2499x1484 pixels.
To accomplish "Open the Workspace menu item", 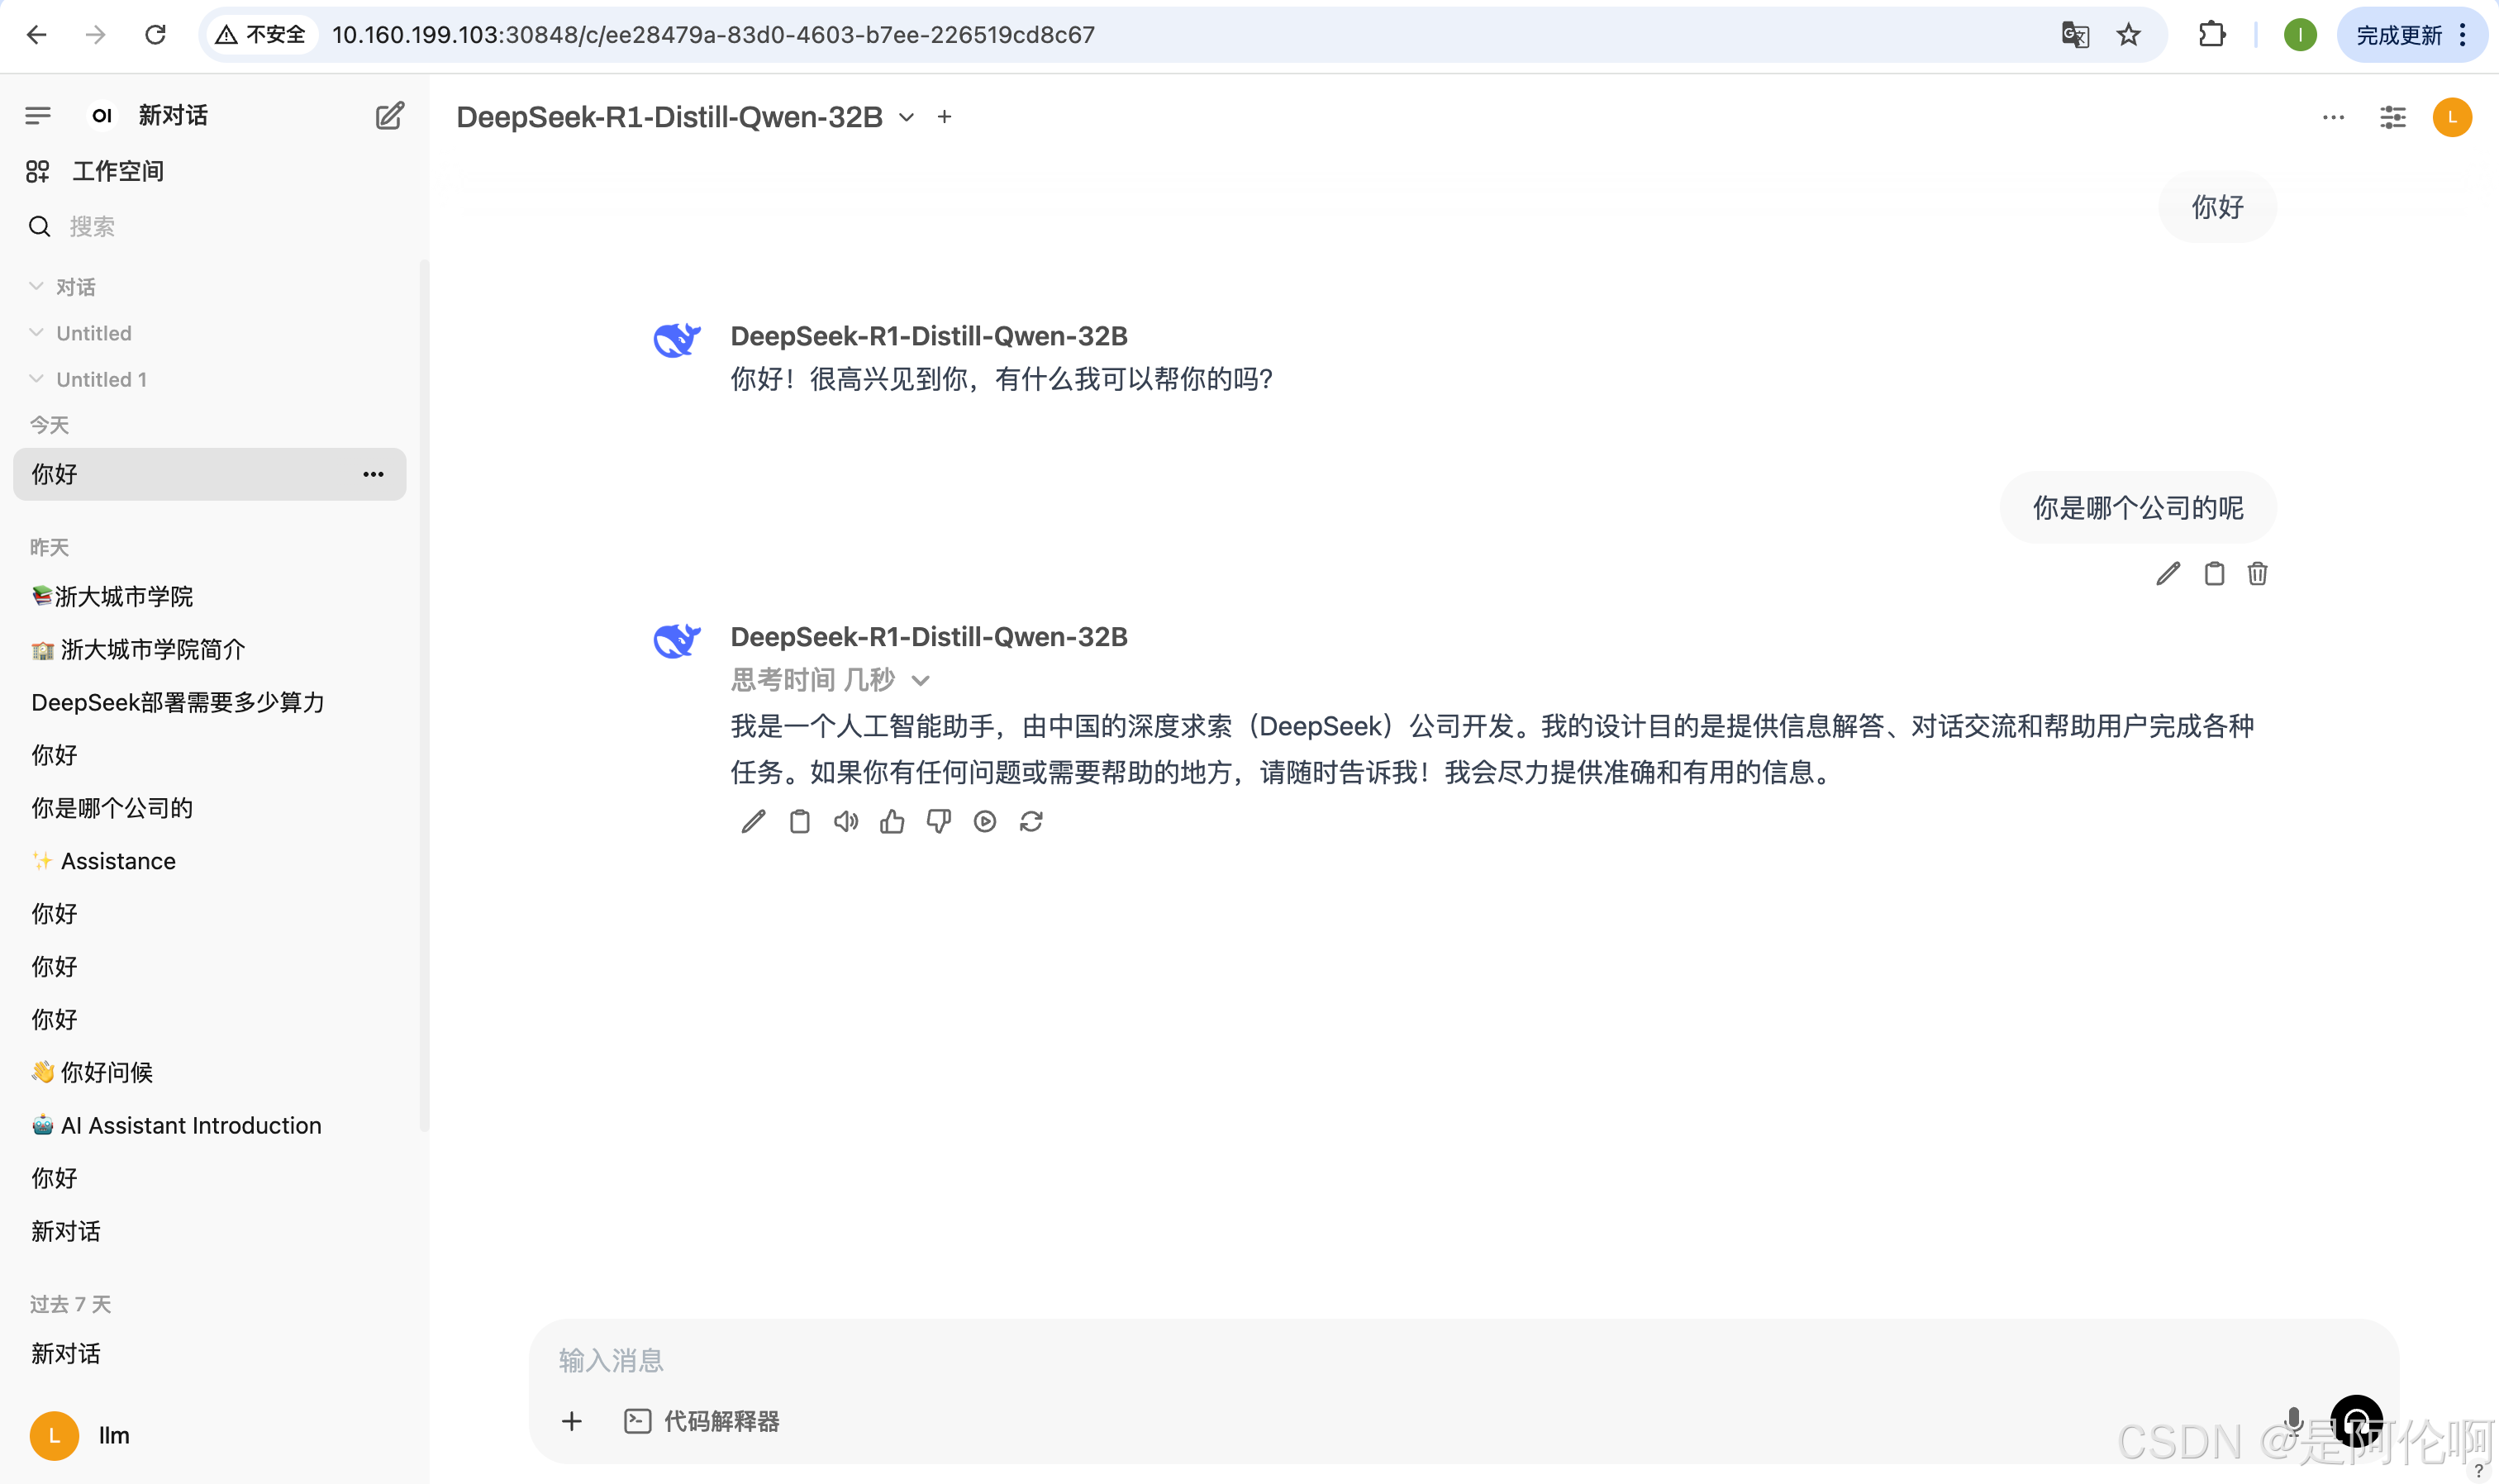I will pyautogui.click(x=117, y=171).
